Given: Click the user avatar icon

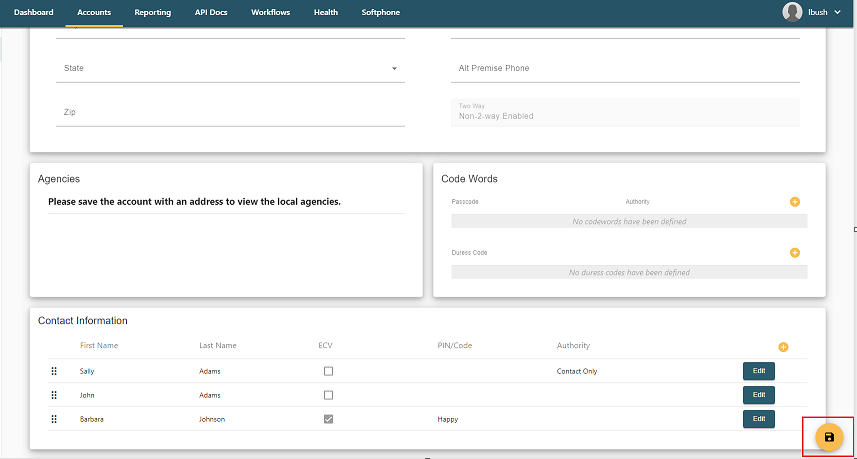Looking at the screenshot, I should coord(792,12).
